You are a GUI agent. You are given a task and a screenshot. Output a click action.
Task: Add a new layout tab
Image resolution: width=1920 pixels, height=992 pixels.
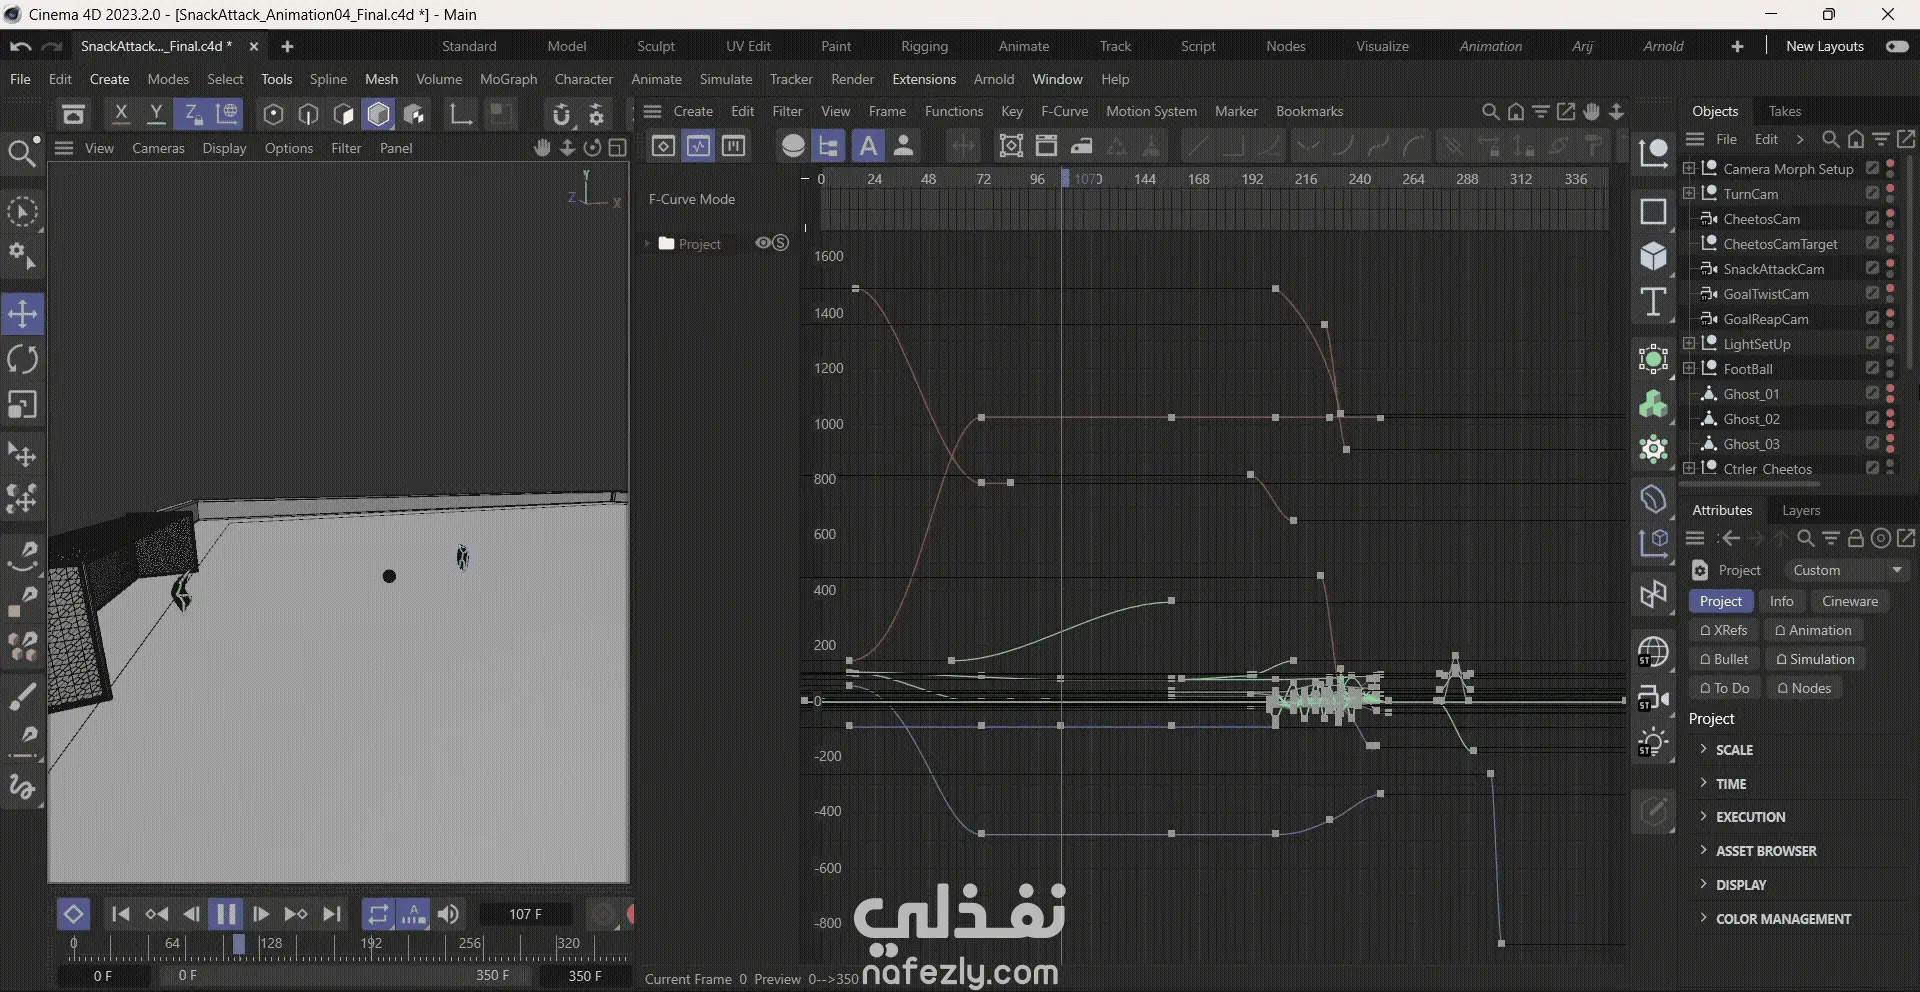[1737, 47]
